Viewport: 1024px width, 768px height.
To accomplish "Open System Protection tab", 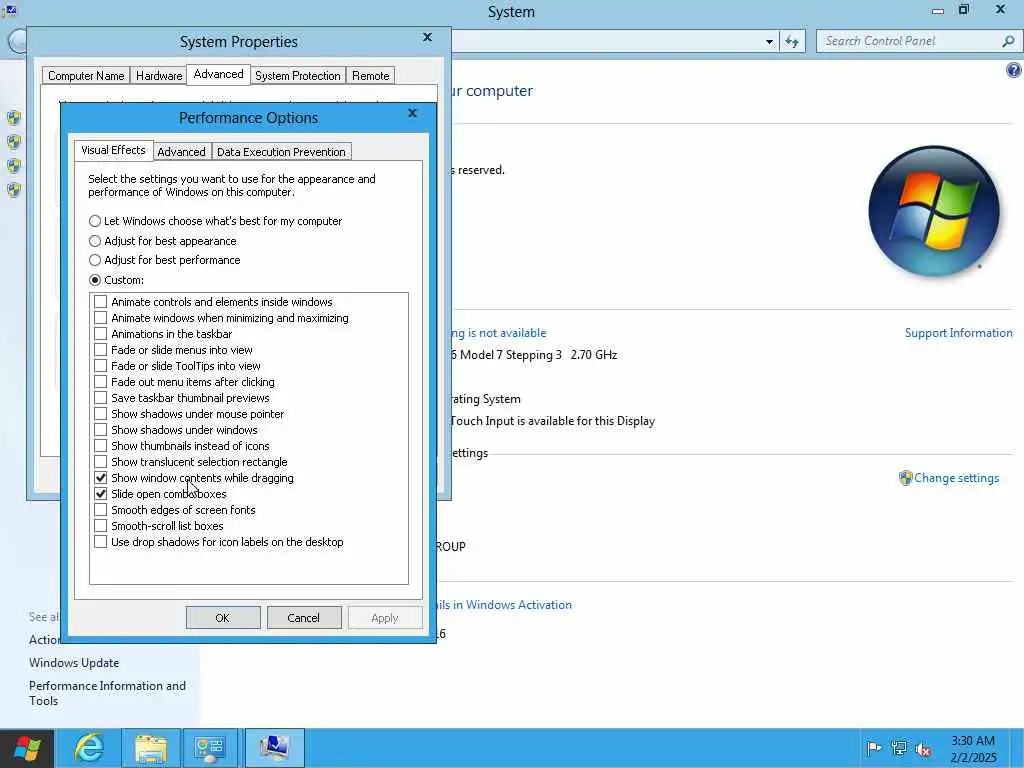I will 298,76.
